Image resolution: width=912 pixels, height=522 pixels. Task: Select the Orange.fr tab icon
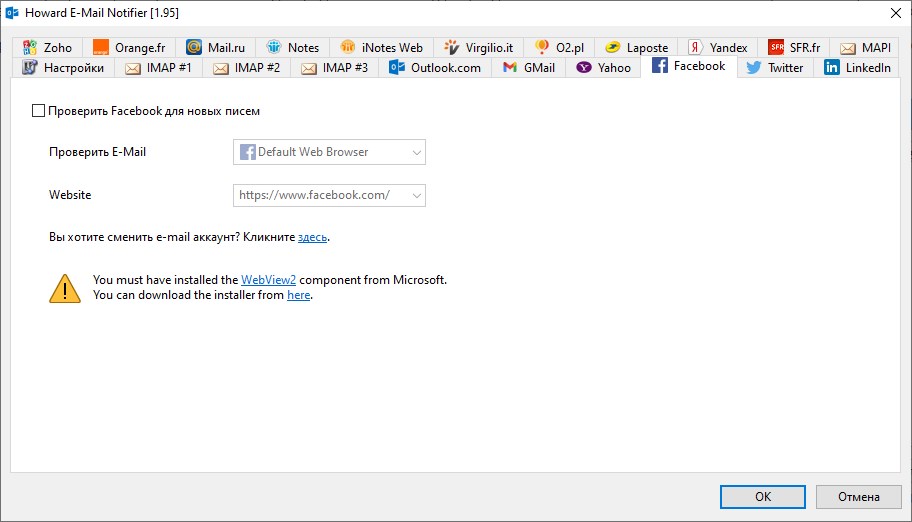(101, 47)
